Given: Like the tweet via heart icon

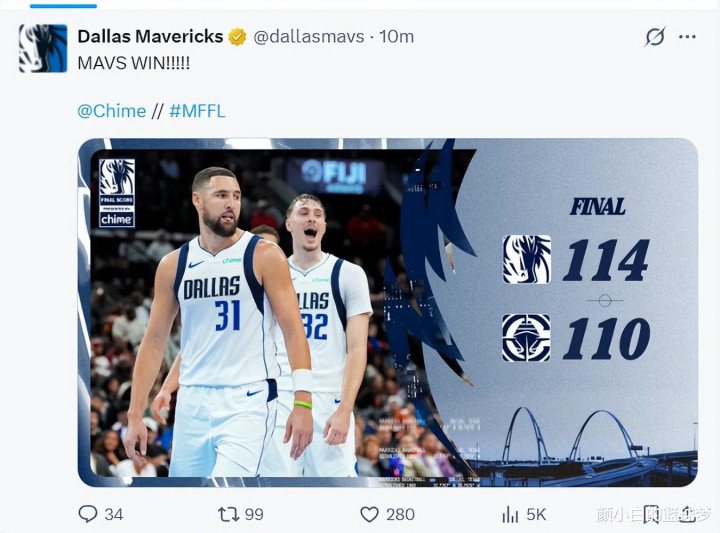Looking at the screenshot, I should point(369,515).
